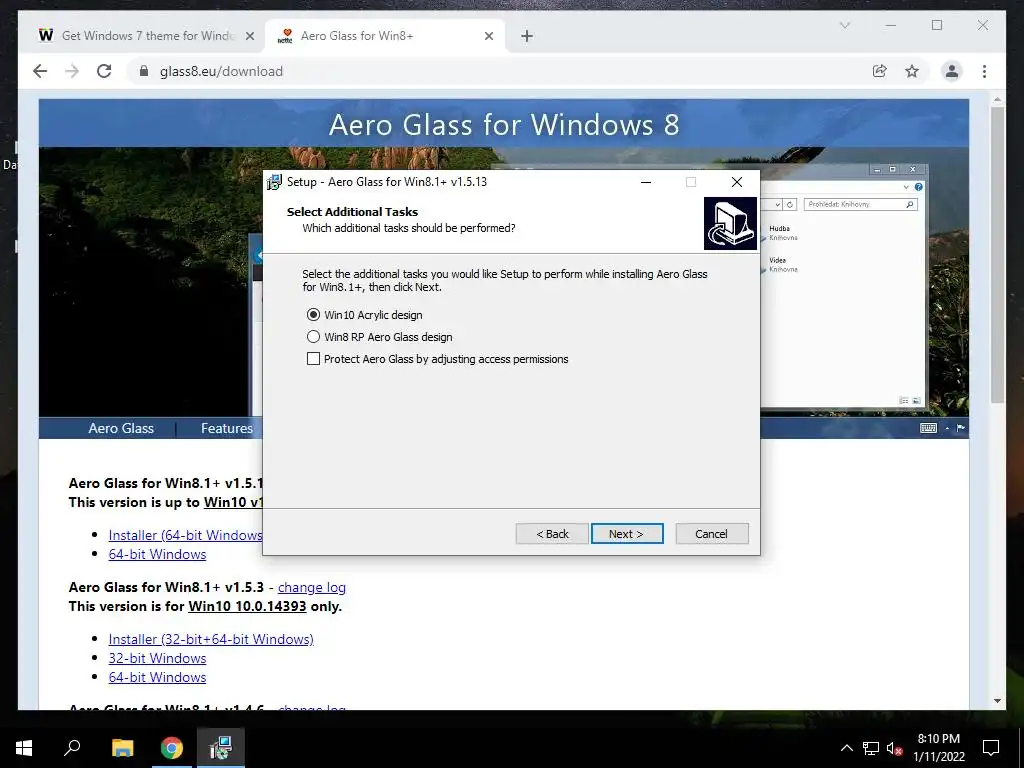Open the Aero Glass site menu item
The image size is (1024, 768).
click(121, 428)
